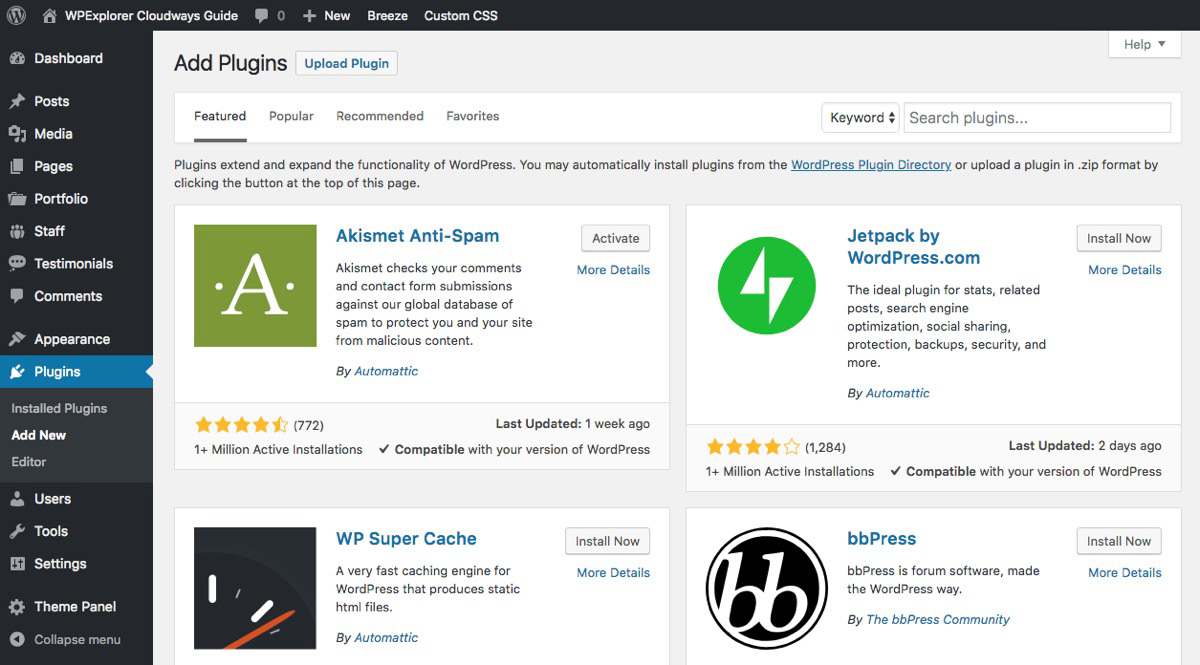Click the Akismet Anti-Spam title link
This screenshot has height=665, width=1200.
tap(417, 236)
